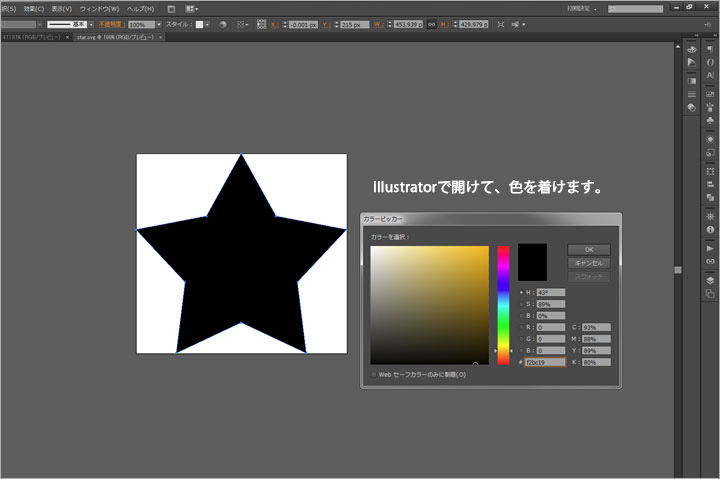Open the Appearance panel sun icon
This screenshot has width=720, height=479.
pyautogui.click(x=710, y=139)
